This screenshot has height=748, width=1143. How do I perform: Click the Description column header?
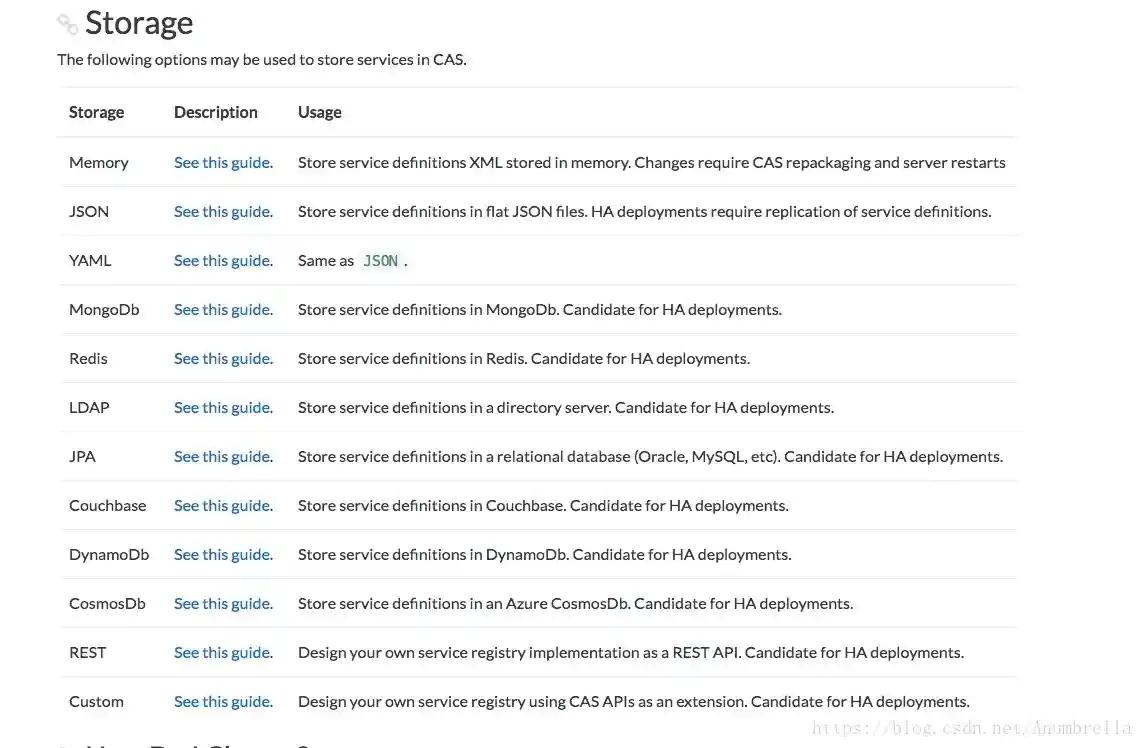215,112
